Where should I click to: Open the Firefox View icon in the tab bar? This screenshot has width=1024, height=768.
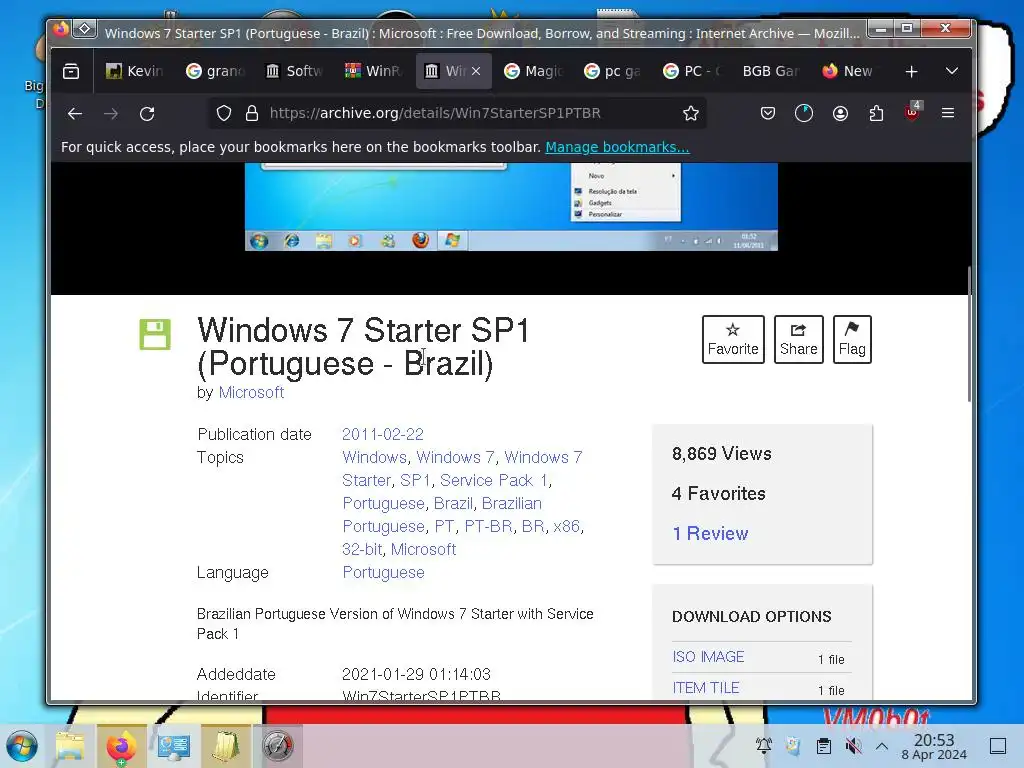tap(71, 71)
